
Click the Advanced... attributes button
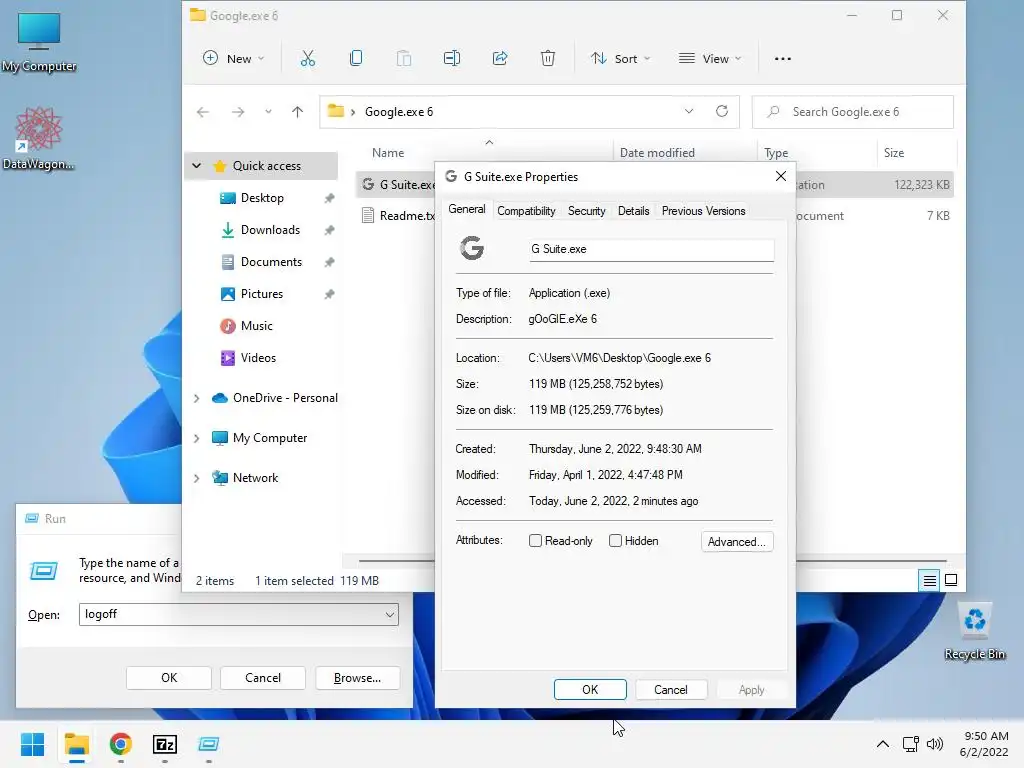(737, 541)
